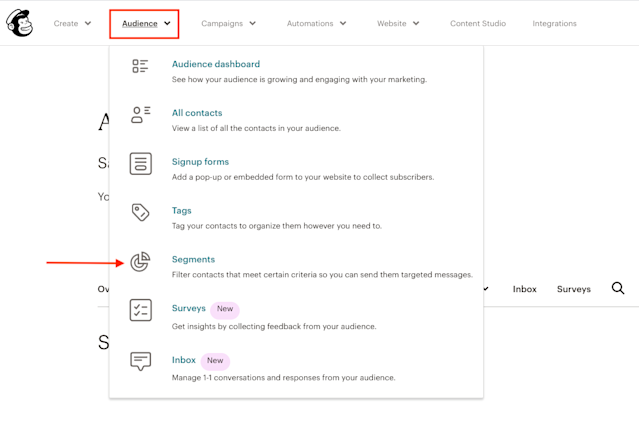This screenshot has height=422, width=639.
Task: Click the Tags label icon
Action: coord(141,212)
